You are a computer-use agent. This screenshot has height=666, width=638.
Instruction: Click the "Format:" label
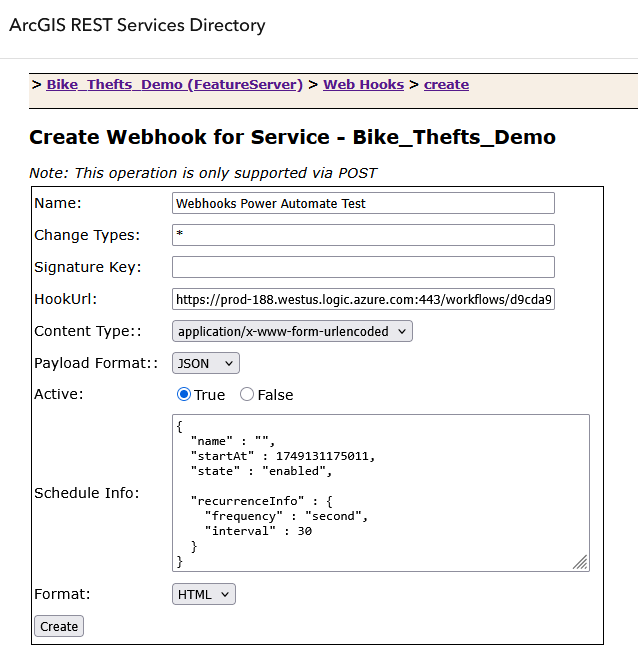(62, 594)
